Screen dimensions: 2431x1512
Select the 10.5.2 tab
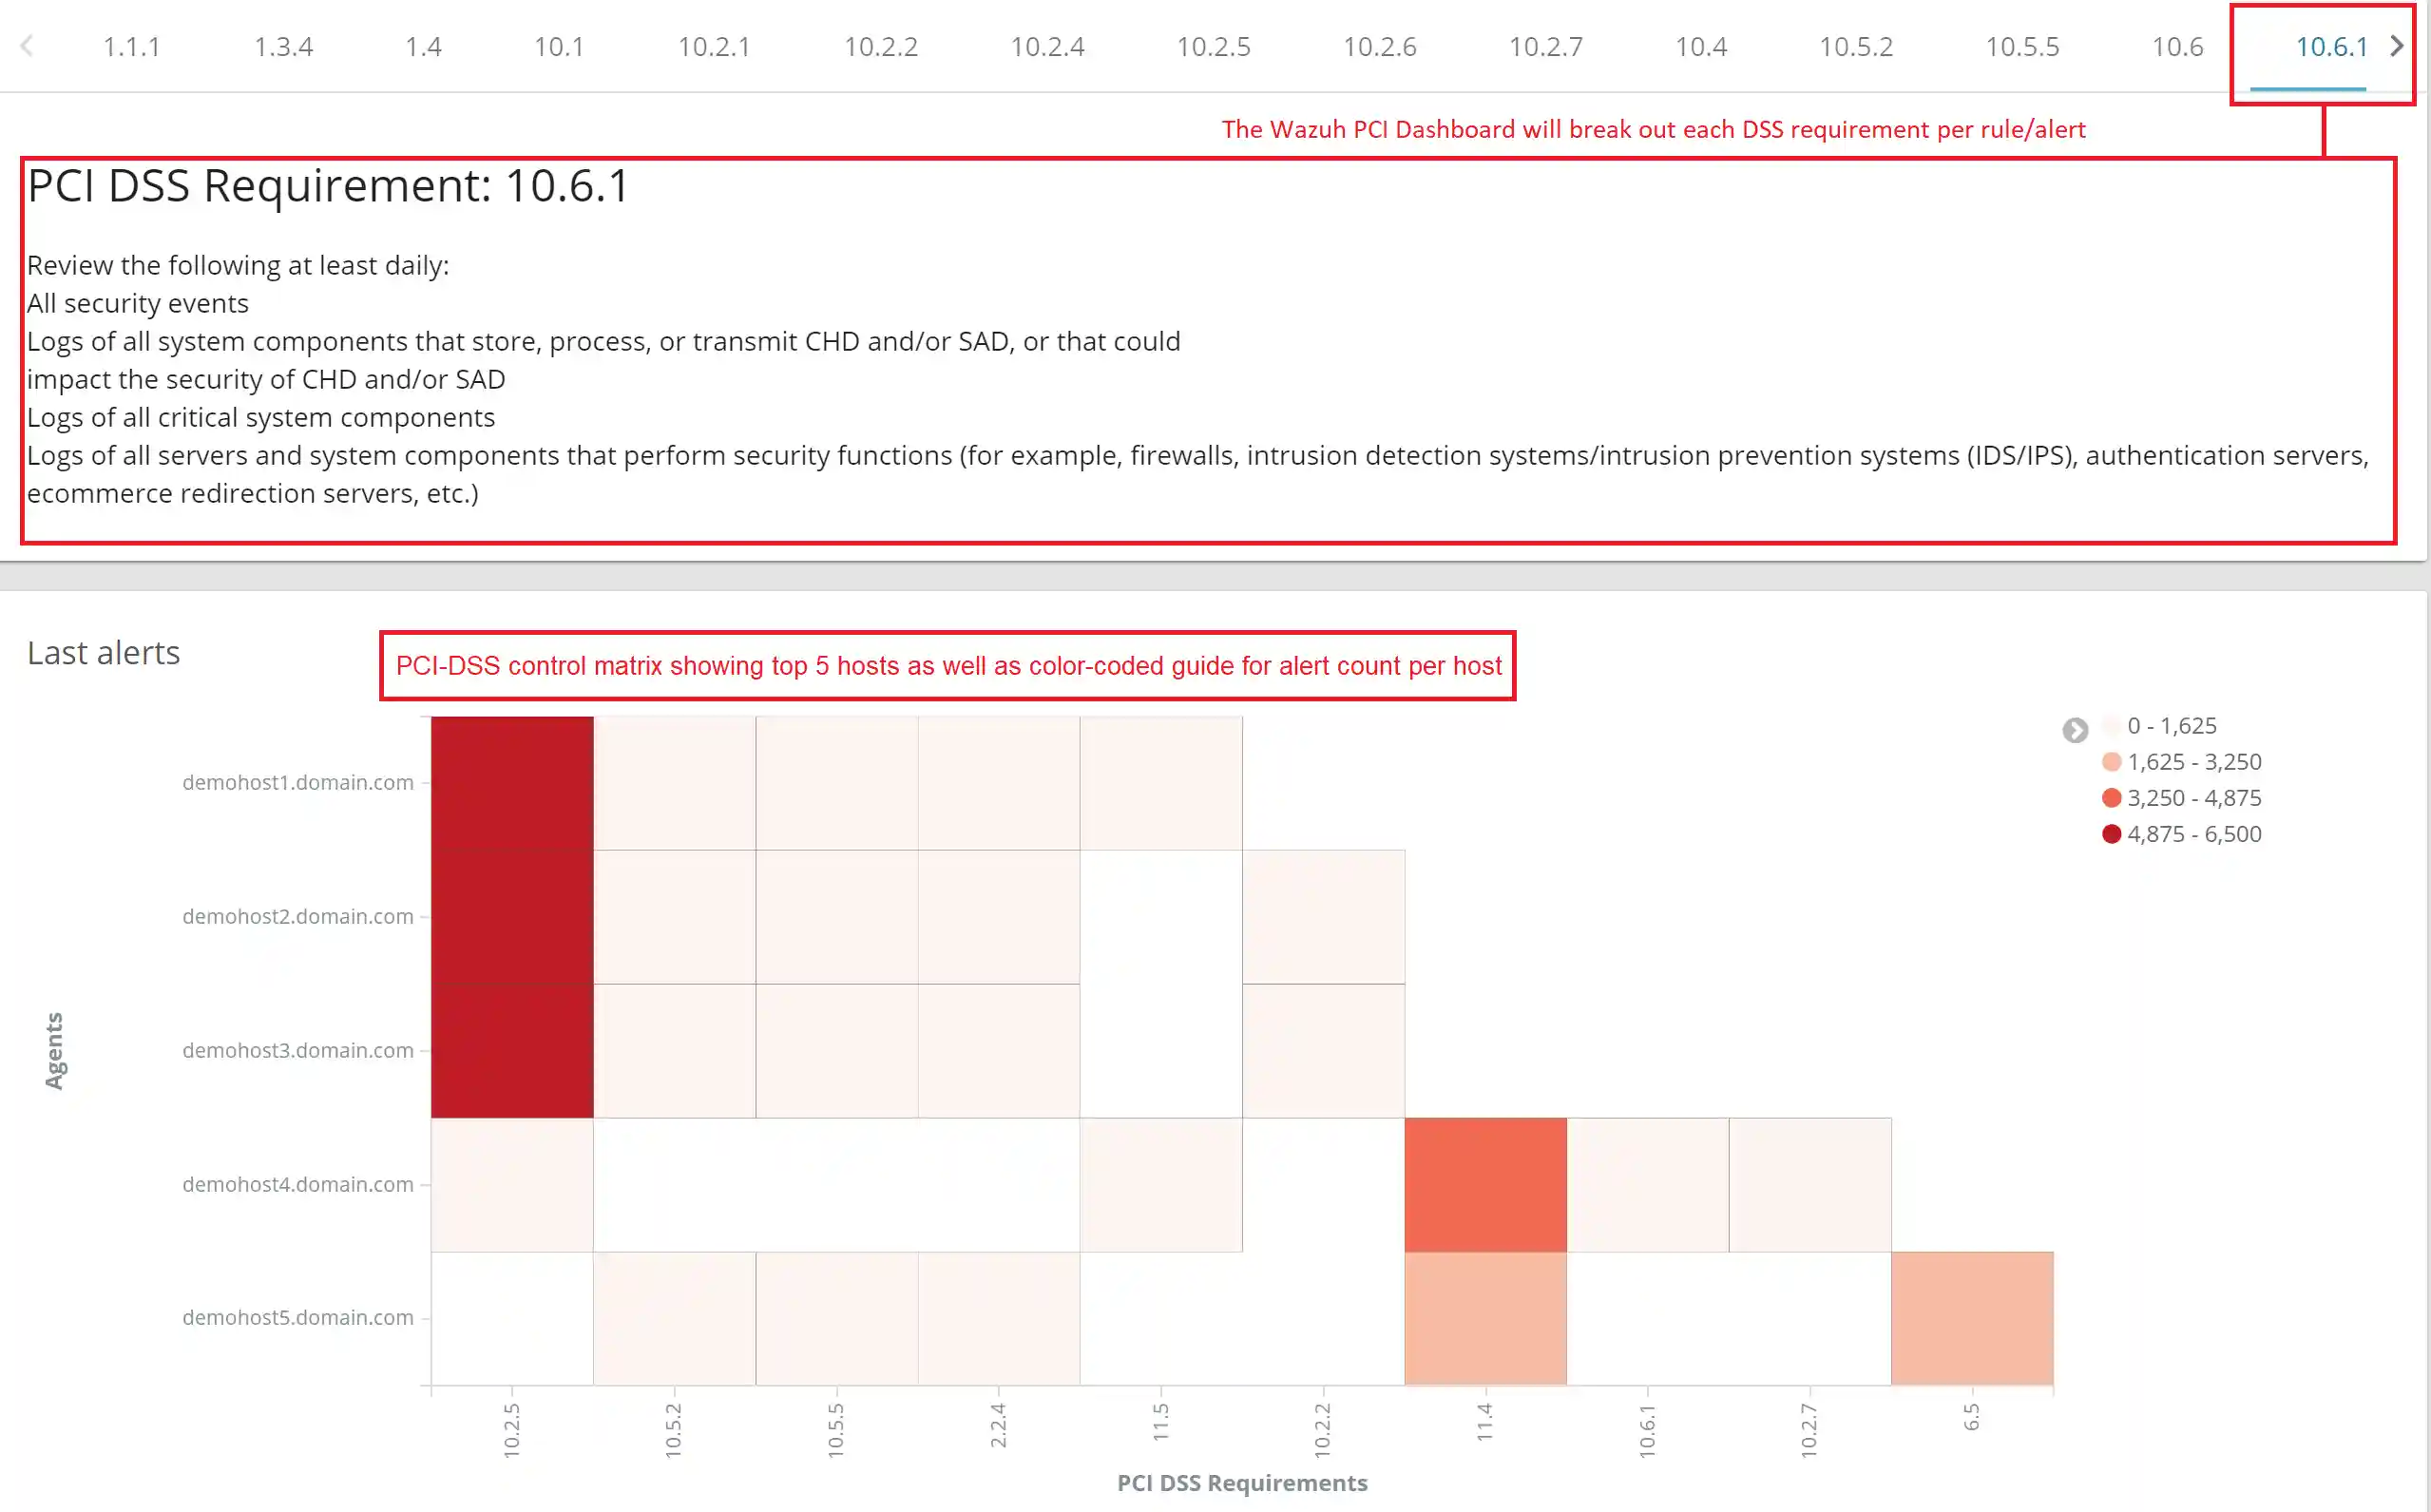point(1855,47)
